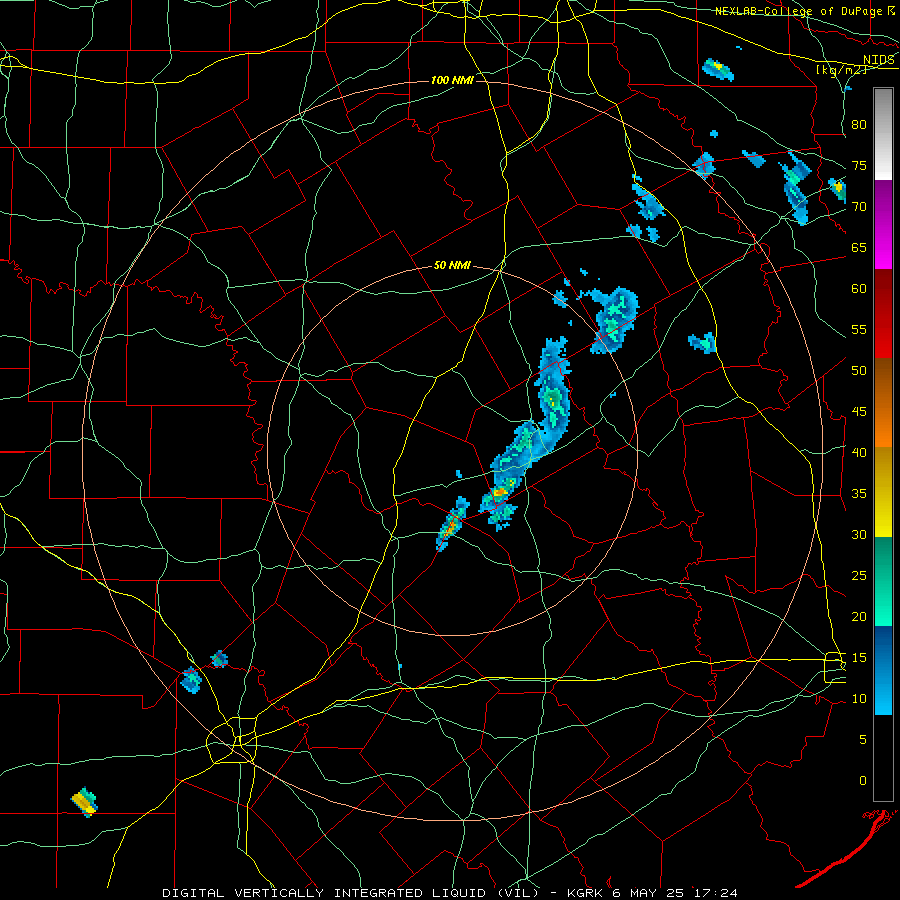The width and height of the screenshot is (900, 900).
Task: Click the 100 NMI range ring label
Action: (452, 80)
